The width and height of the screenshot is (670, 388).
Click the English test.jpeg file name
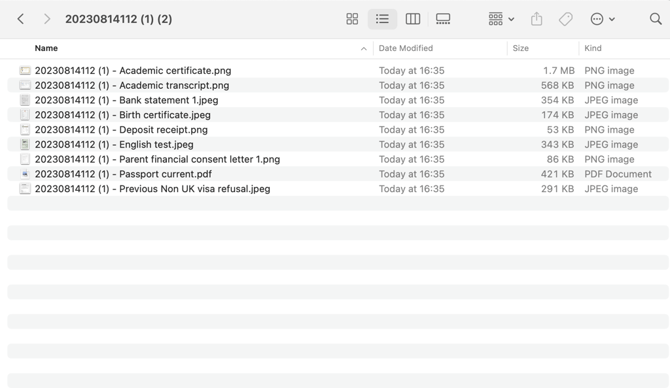coord(114,144)
